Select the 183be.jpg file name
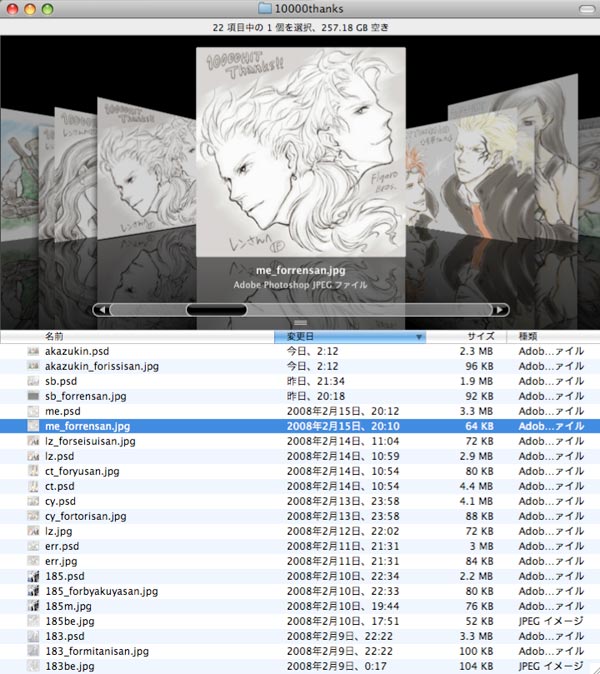600x674 pixels. [70, 666]
